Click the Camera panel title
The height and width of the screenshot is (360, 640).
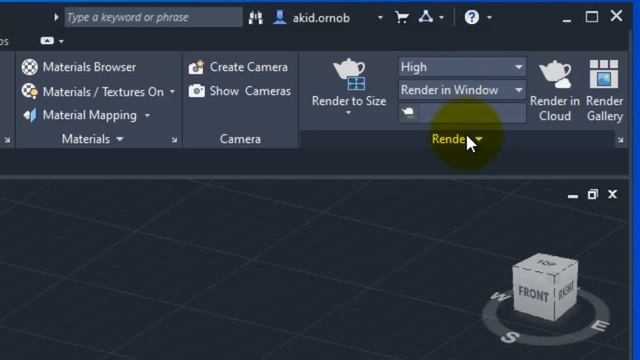pyautogui.click(x=240, y=139)
